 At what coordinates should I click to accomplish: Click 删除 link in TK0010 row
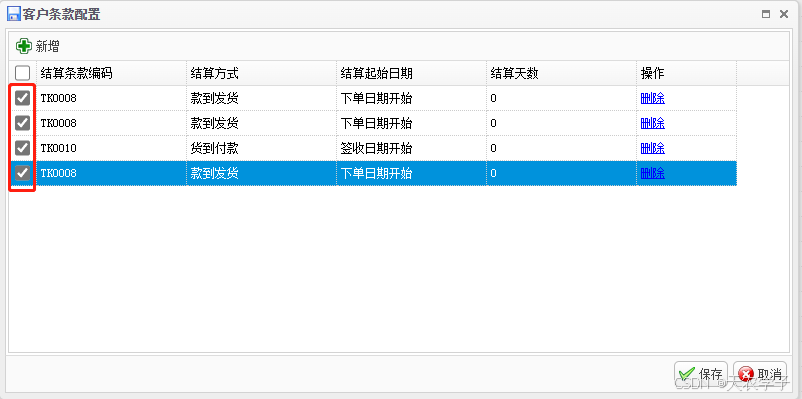pos(653,148)
